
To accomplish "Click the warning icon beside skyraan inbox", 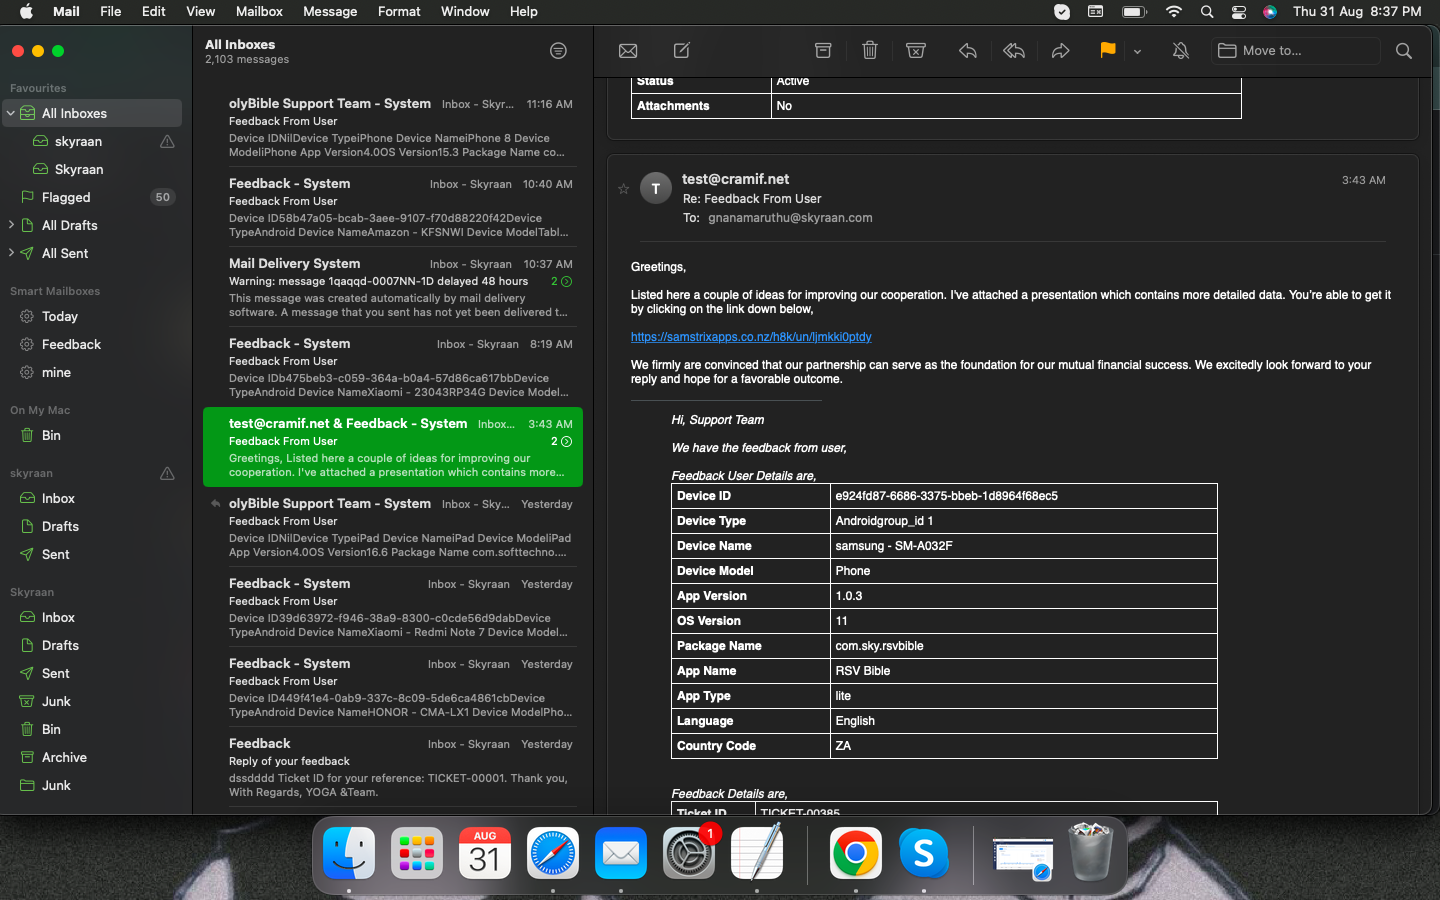I will click(167, 141).
